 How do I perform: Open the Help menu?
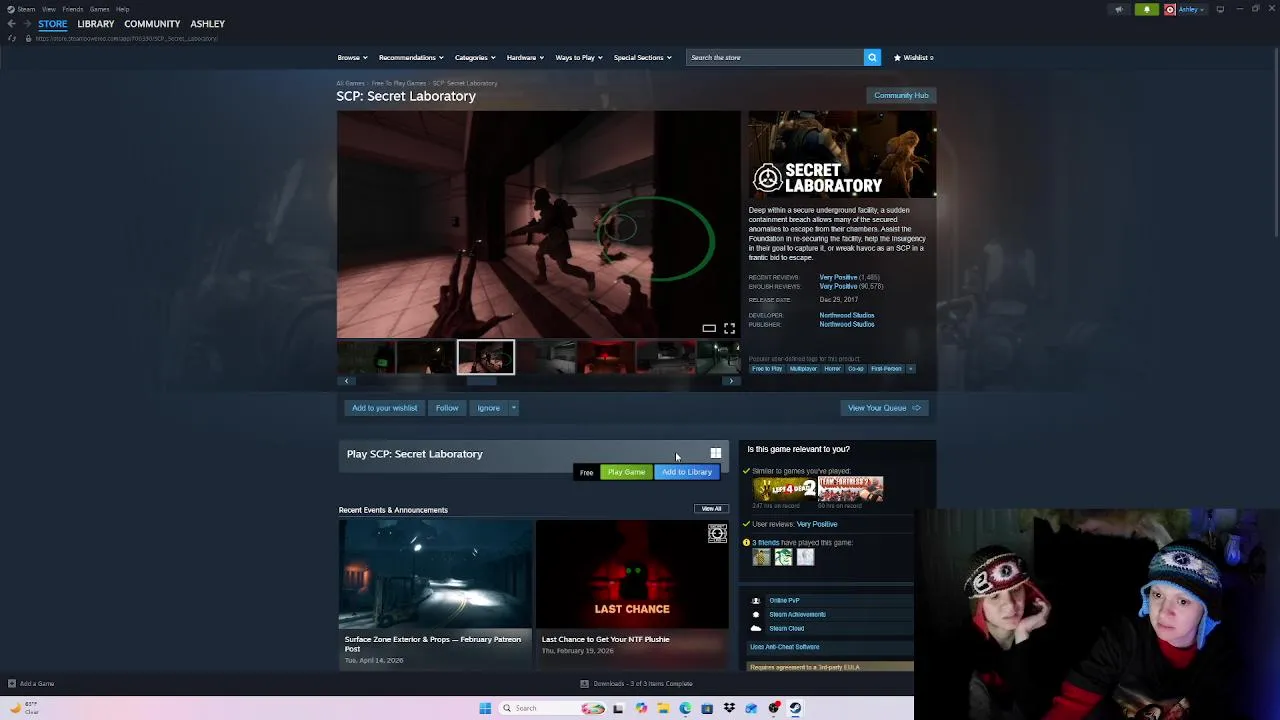pos(122,9)
